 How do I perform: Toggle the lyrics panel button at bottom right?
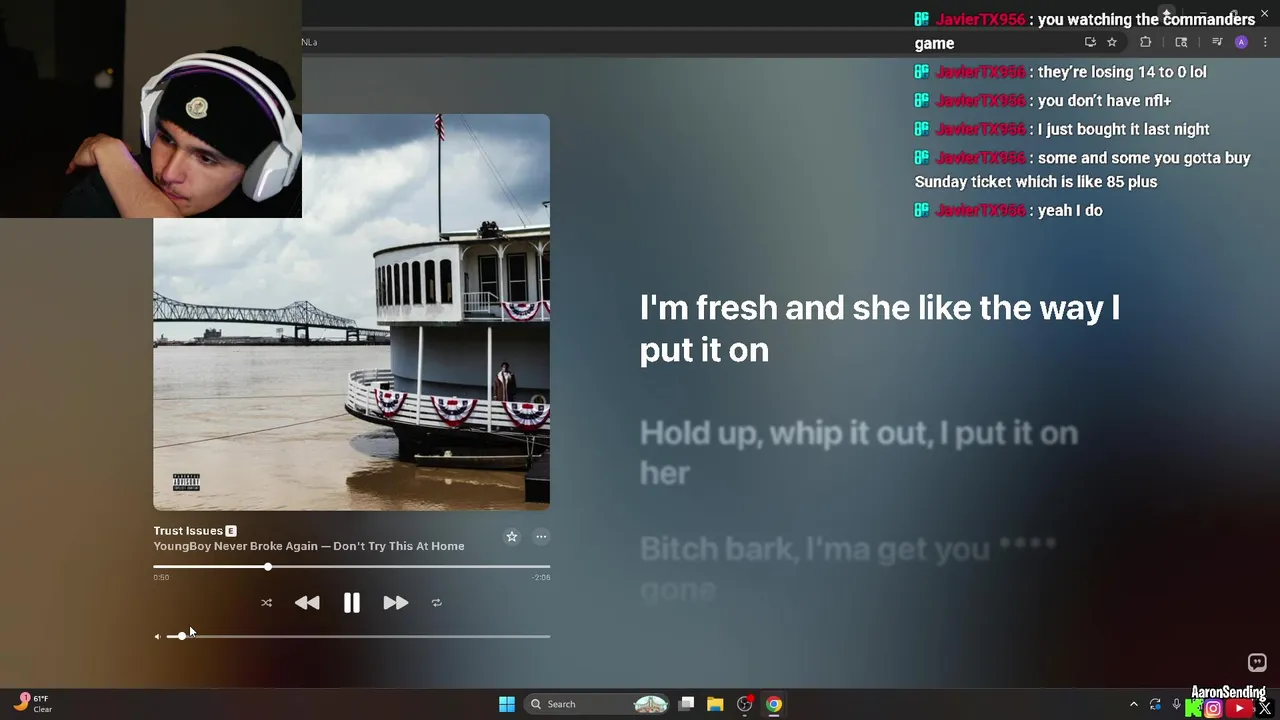coord(1257,662)
